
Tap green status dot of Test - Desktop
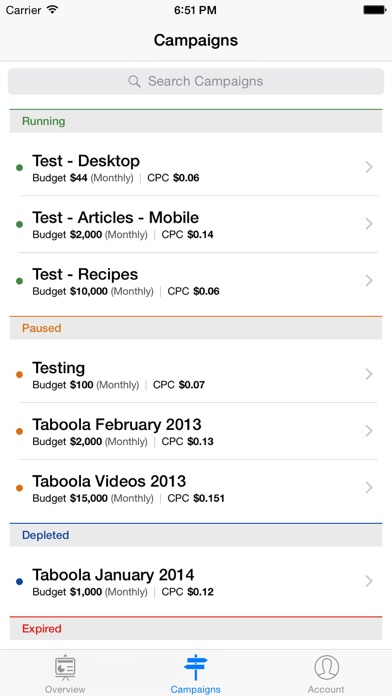(x=20, y=168)
